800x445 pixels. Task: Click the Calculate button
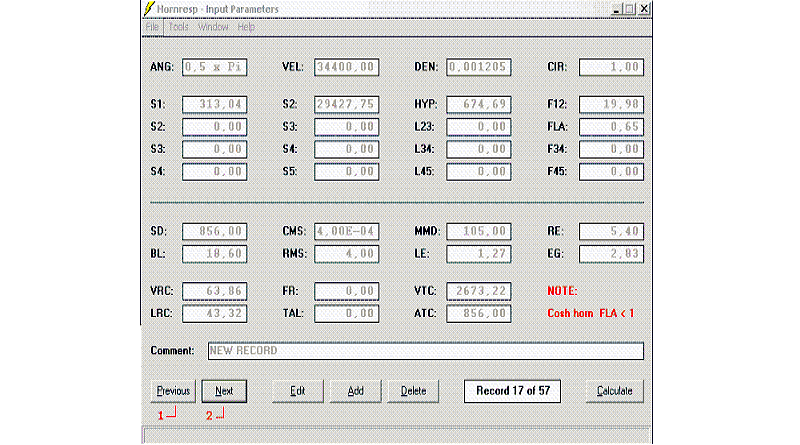tap(615, 391)
